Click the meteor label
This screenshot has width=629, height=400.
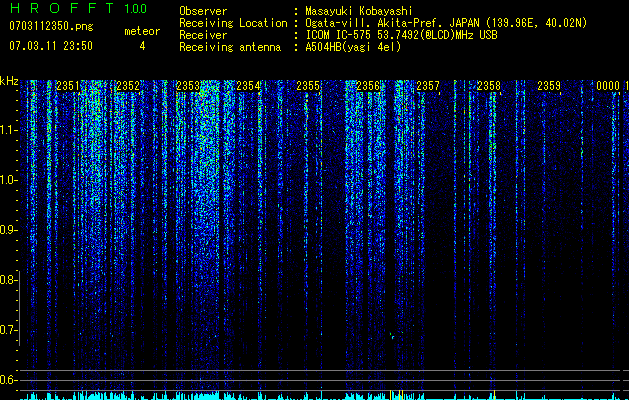click(142, 31)
